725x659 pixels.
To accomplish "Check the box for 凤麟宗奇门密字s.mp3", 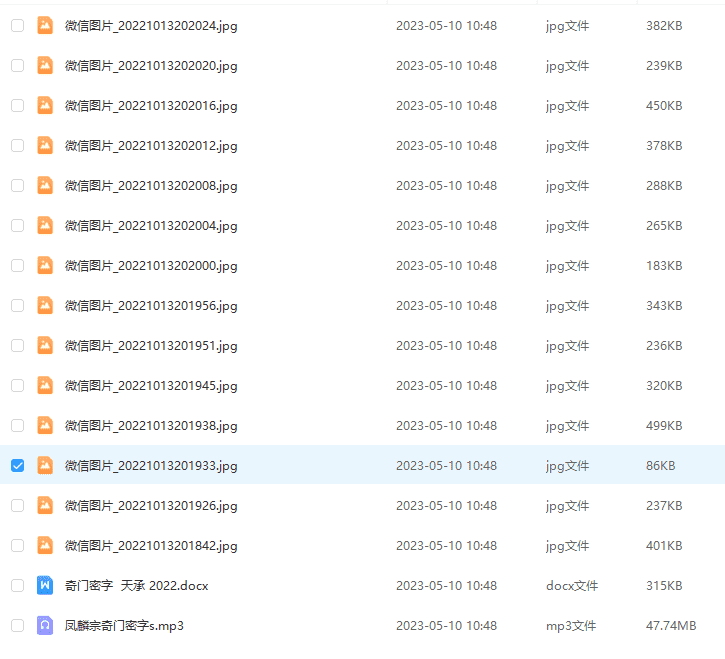I will 17,626.
